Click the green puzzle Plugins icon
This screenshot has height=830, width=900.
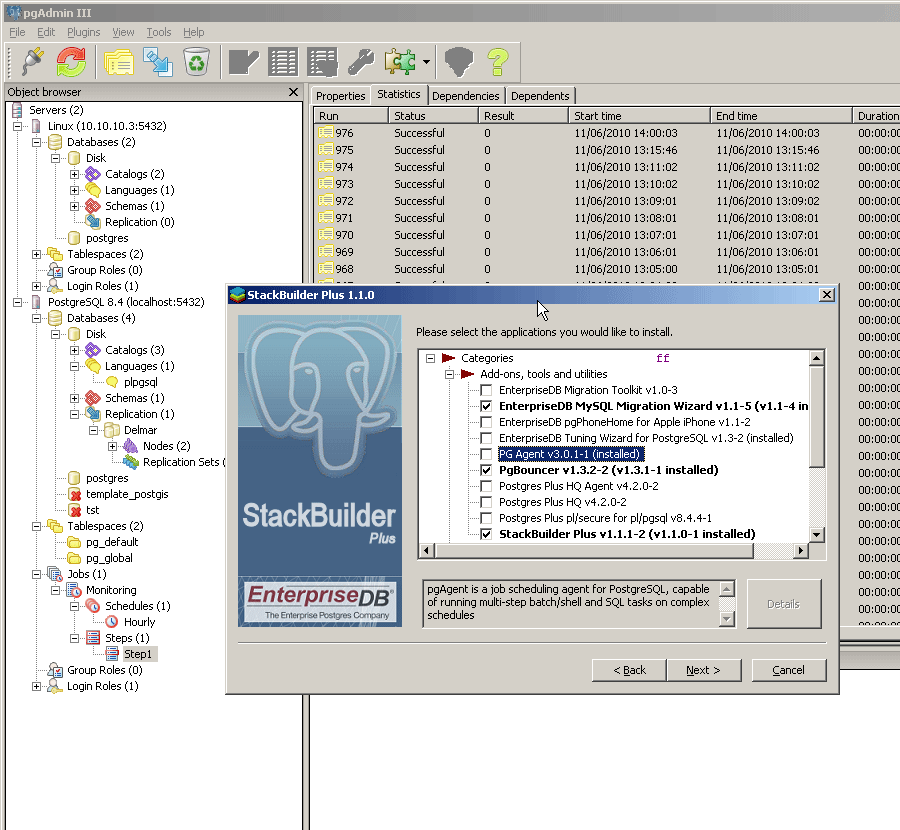tap(400, 61)
